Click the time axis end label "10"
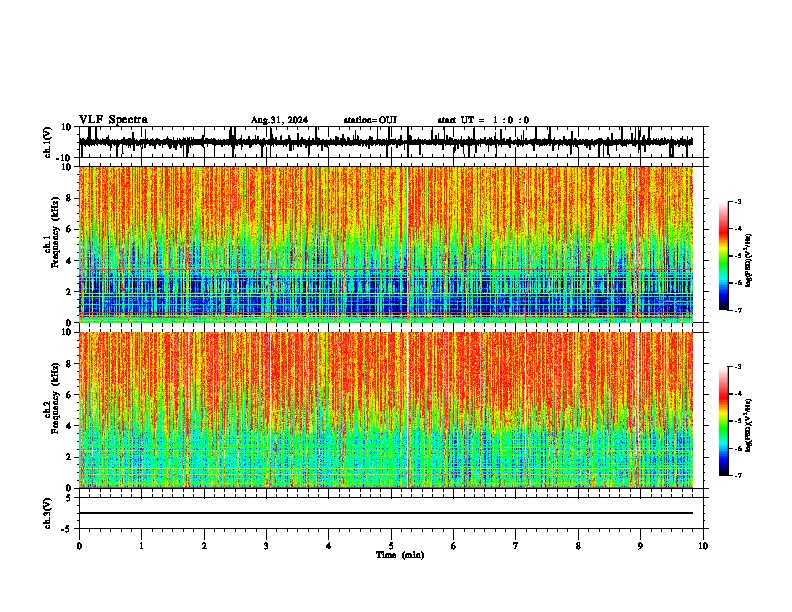The width and height of the screenshot is (792, 612). point(703,546)
